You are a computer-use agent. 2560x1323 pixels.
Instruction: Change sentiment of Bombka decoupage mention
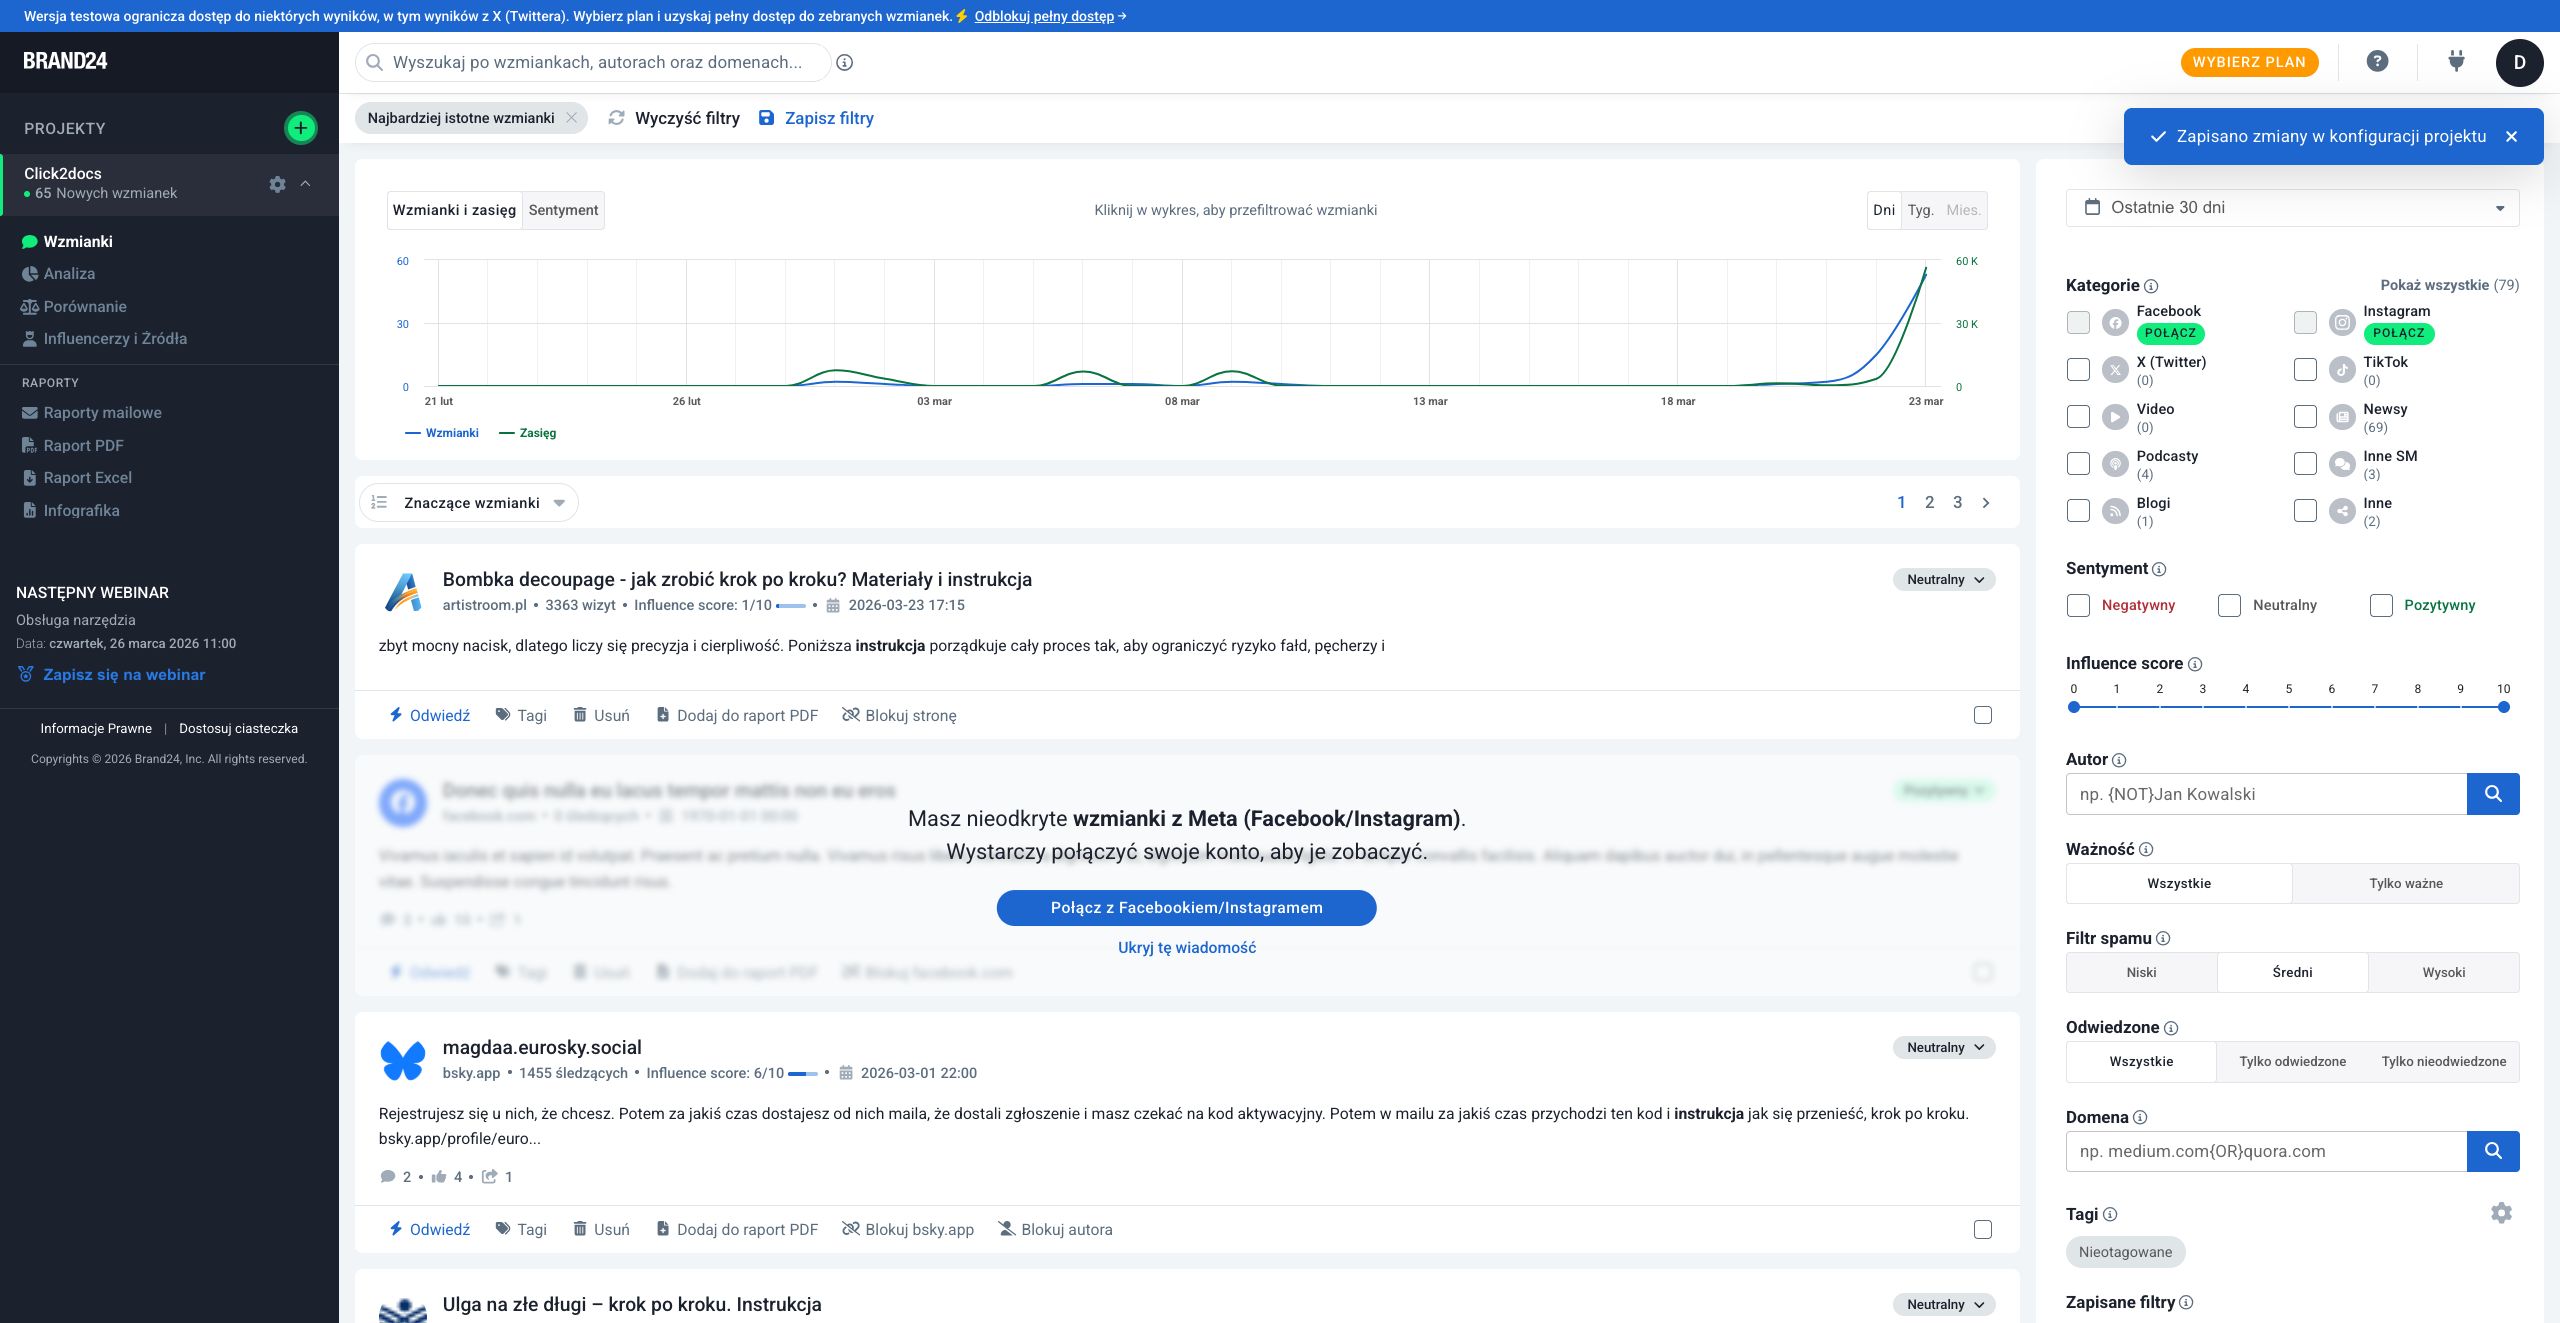coord(1944,580)
